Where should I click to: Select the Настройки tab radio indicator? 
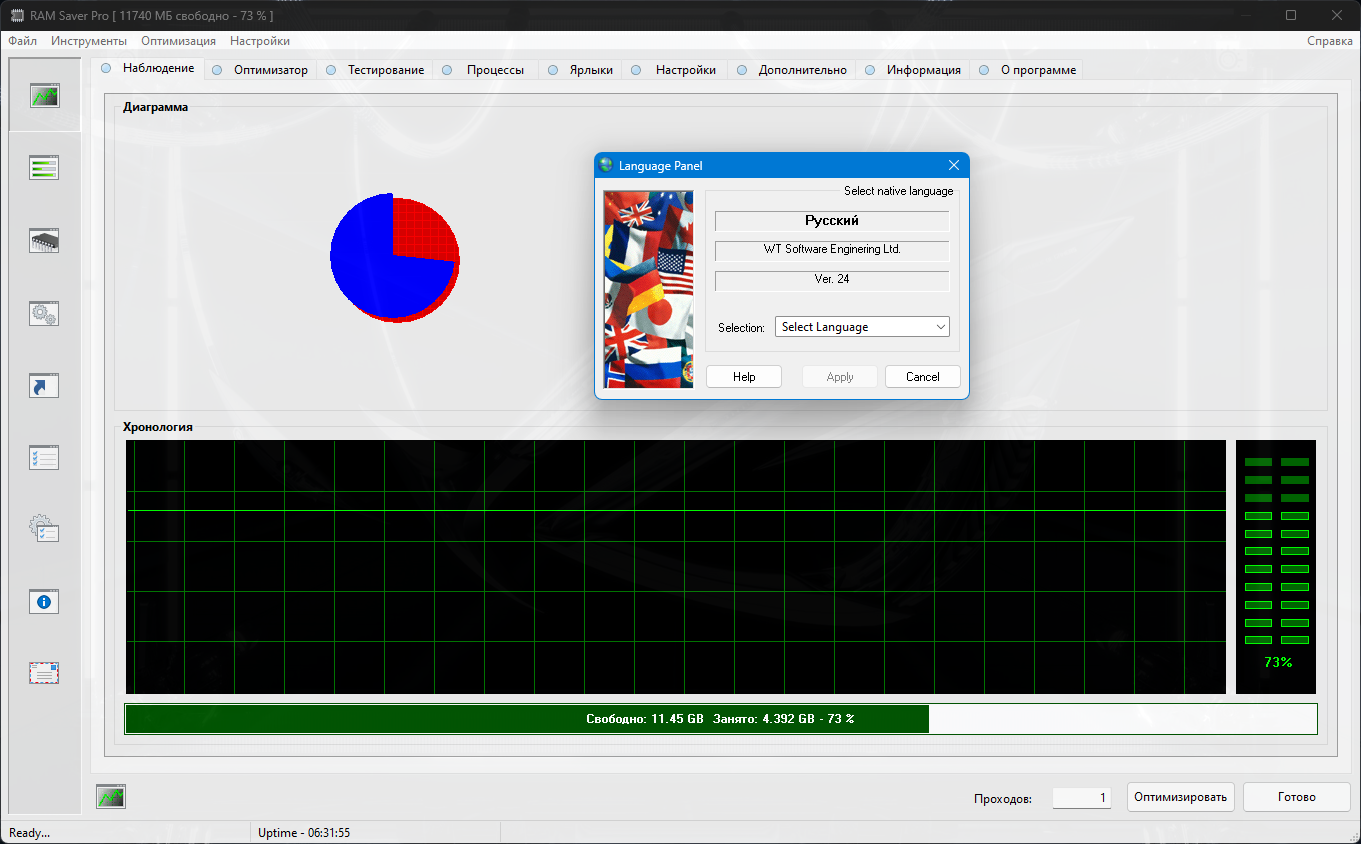coord(636,70)
